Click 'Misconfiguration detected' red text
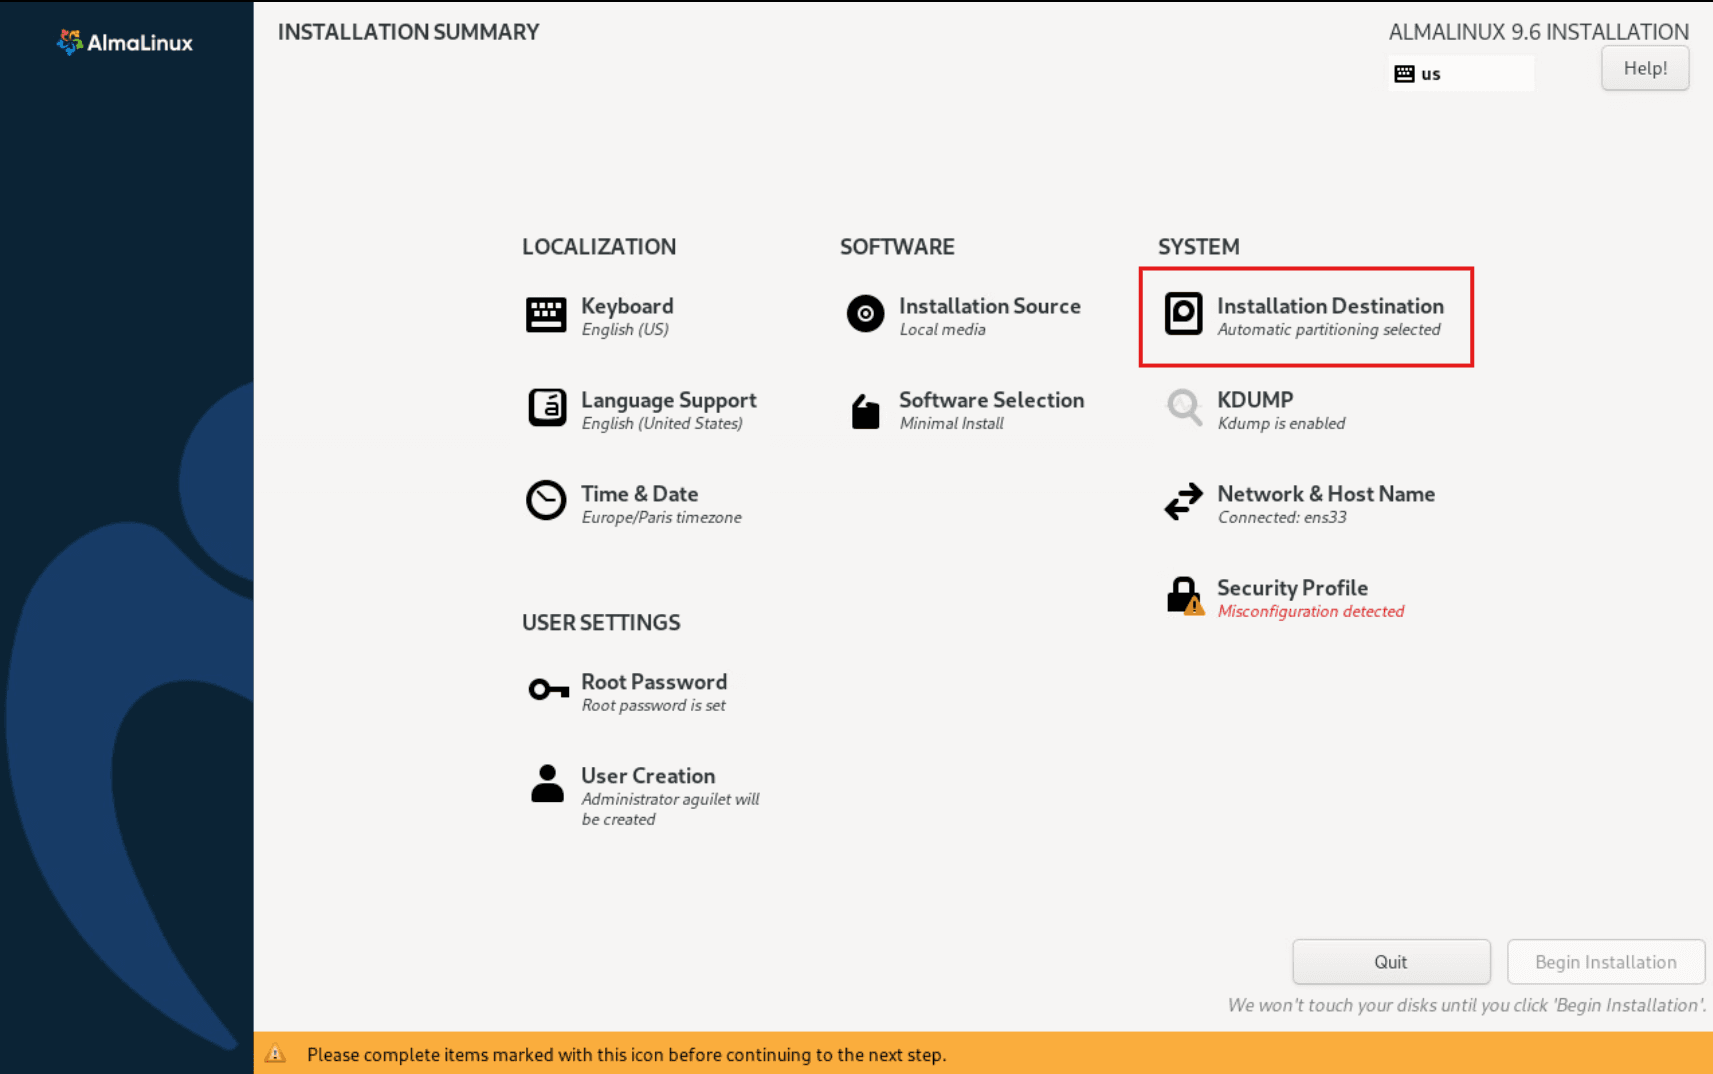Image resolution: width=1713 pixels, height=1074 pixels. [1310, 611]
